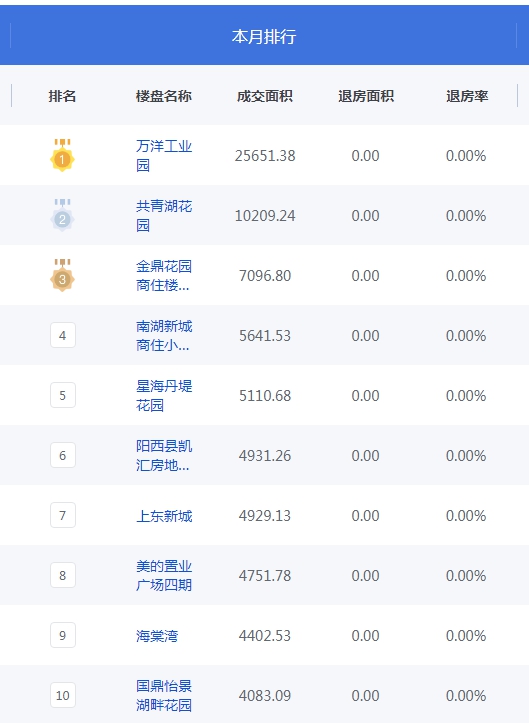Open the 万洋工业园 property link

click(164, 155)
